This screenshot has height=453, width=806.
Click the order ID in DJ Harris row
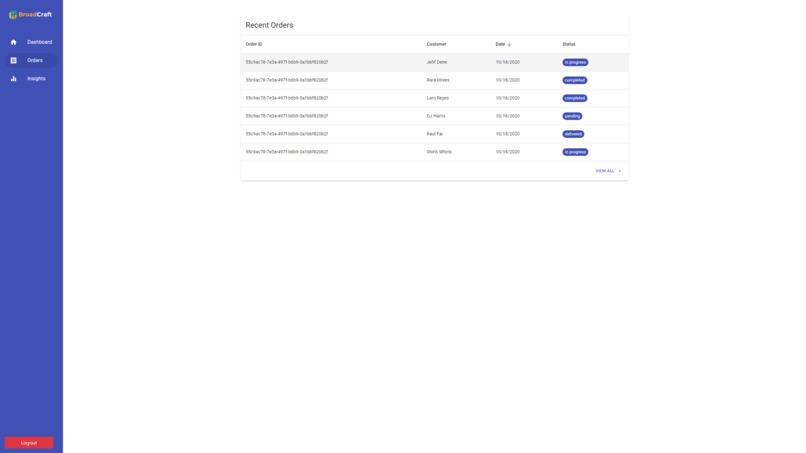pos(287,116)
